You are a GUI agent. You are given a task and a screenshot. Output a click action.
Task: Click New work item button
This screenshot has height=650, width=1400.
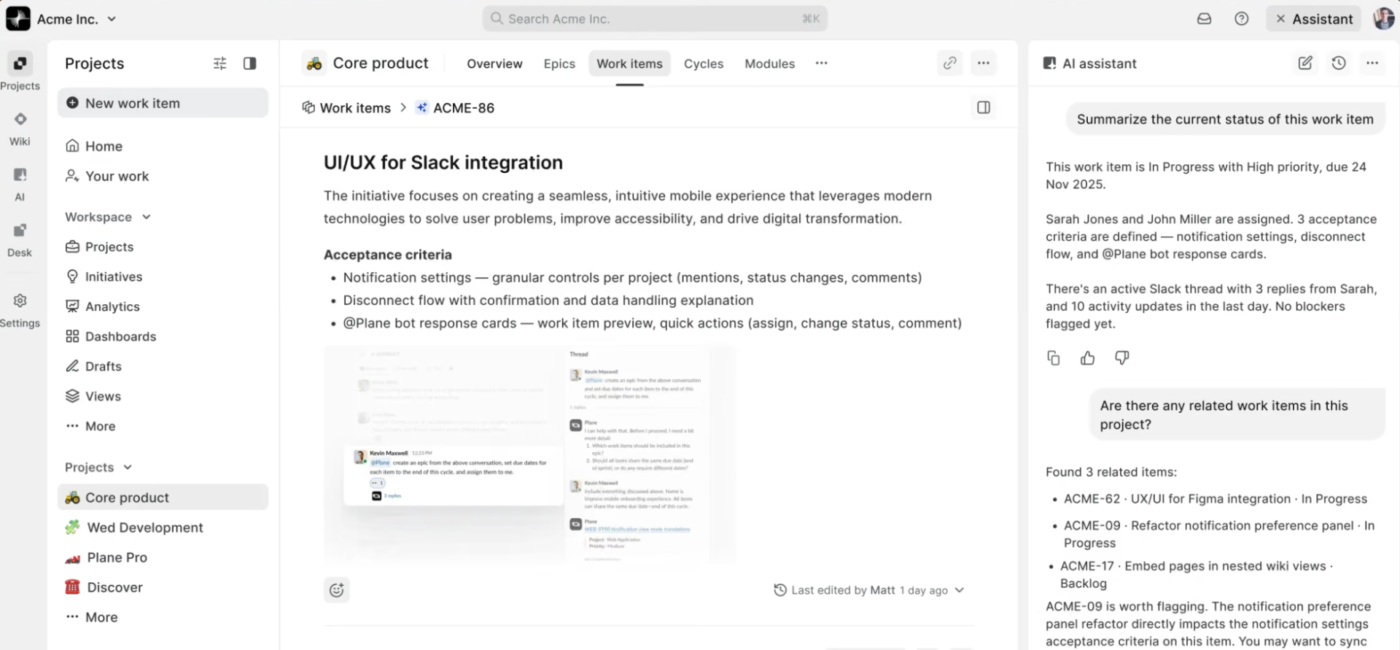(162, 103)
